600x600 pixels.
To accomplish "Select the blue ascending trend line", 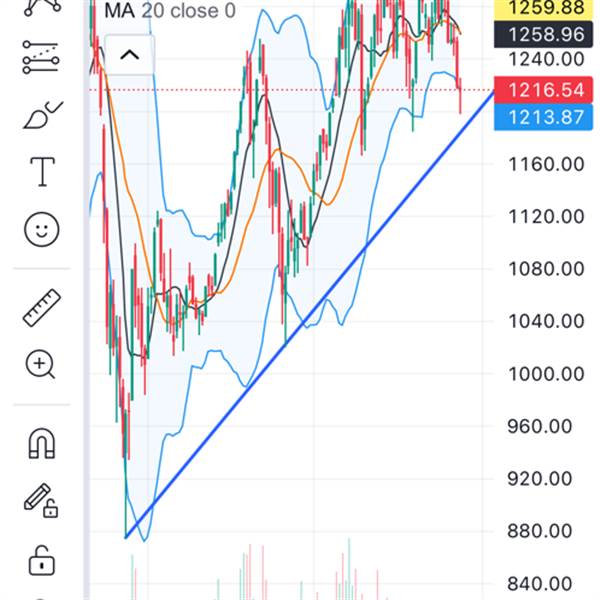I will (x=309, y=316).
